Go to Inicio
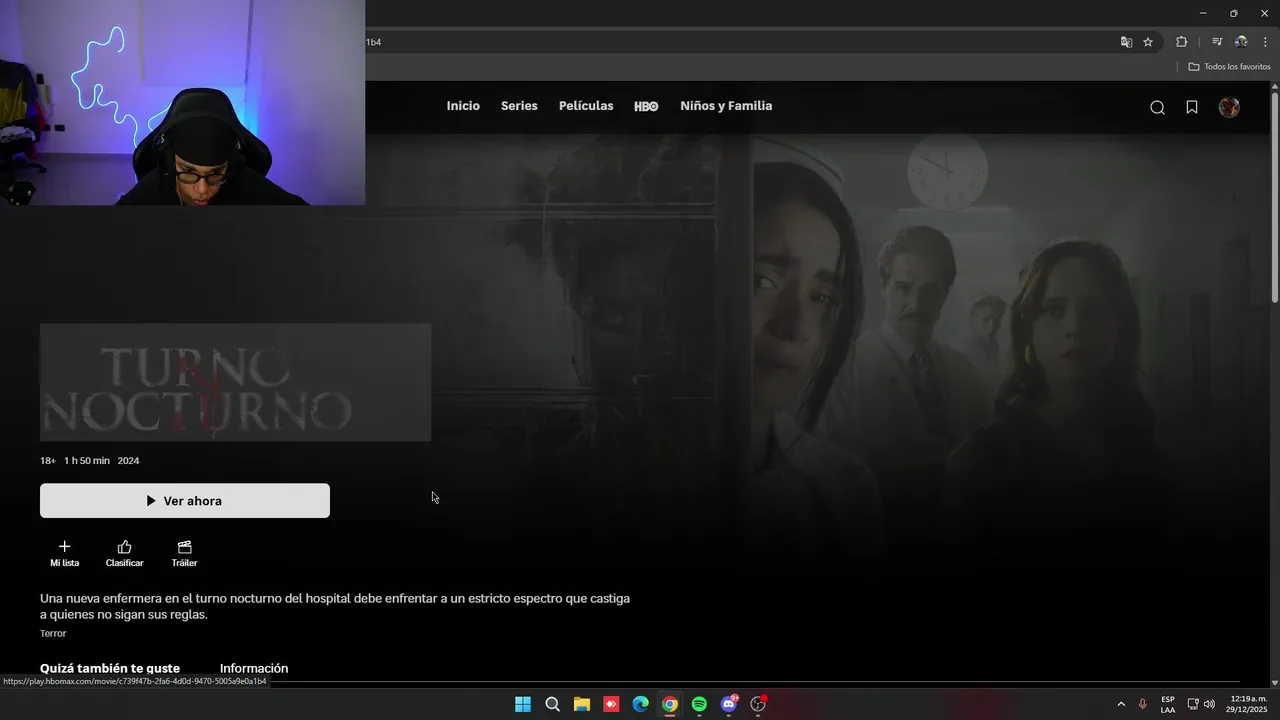1280x720 pixels. point(463,106)
